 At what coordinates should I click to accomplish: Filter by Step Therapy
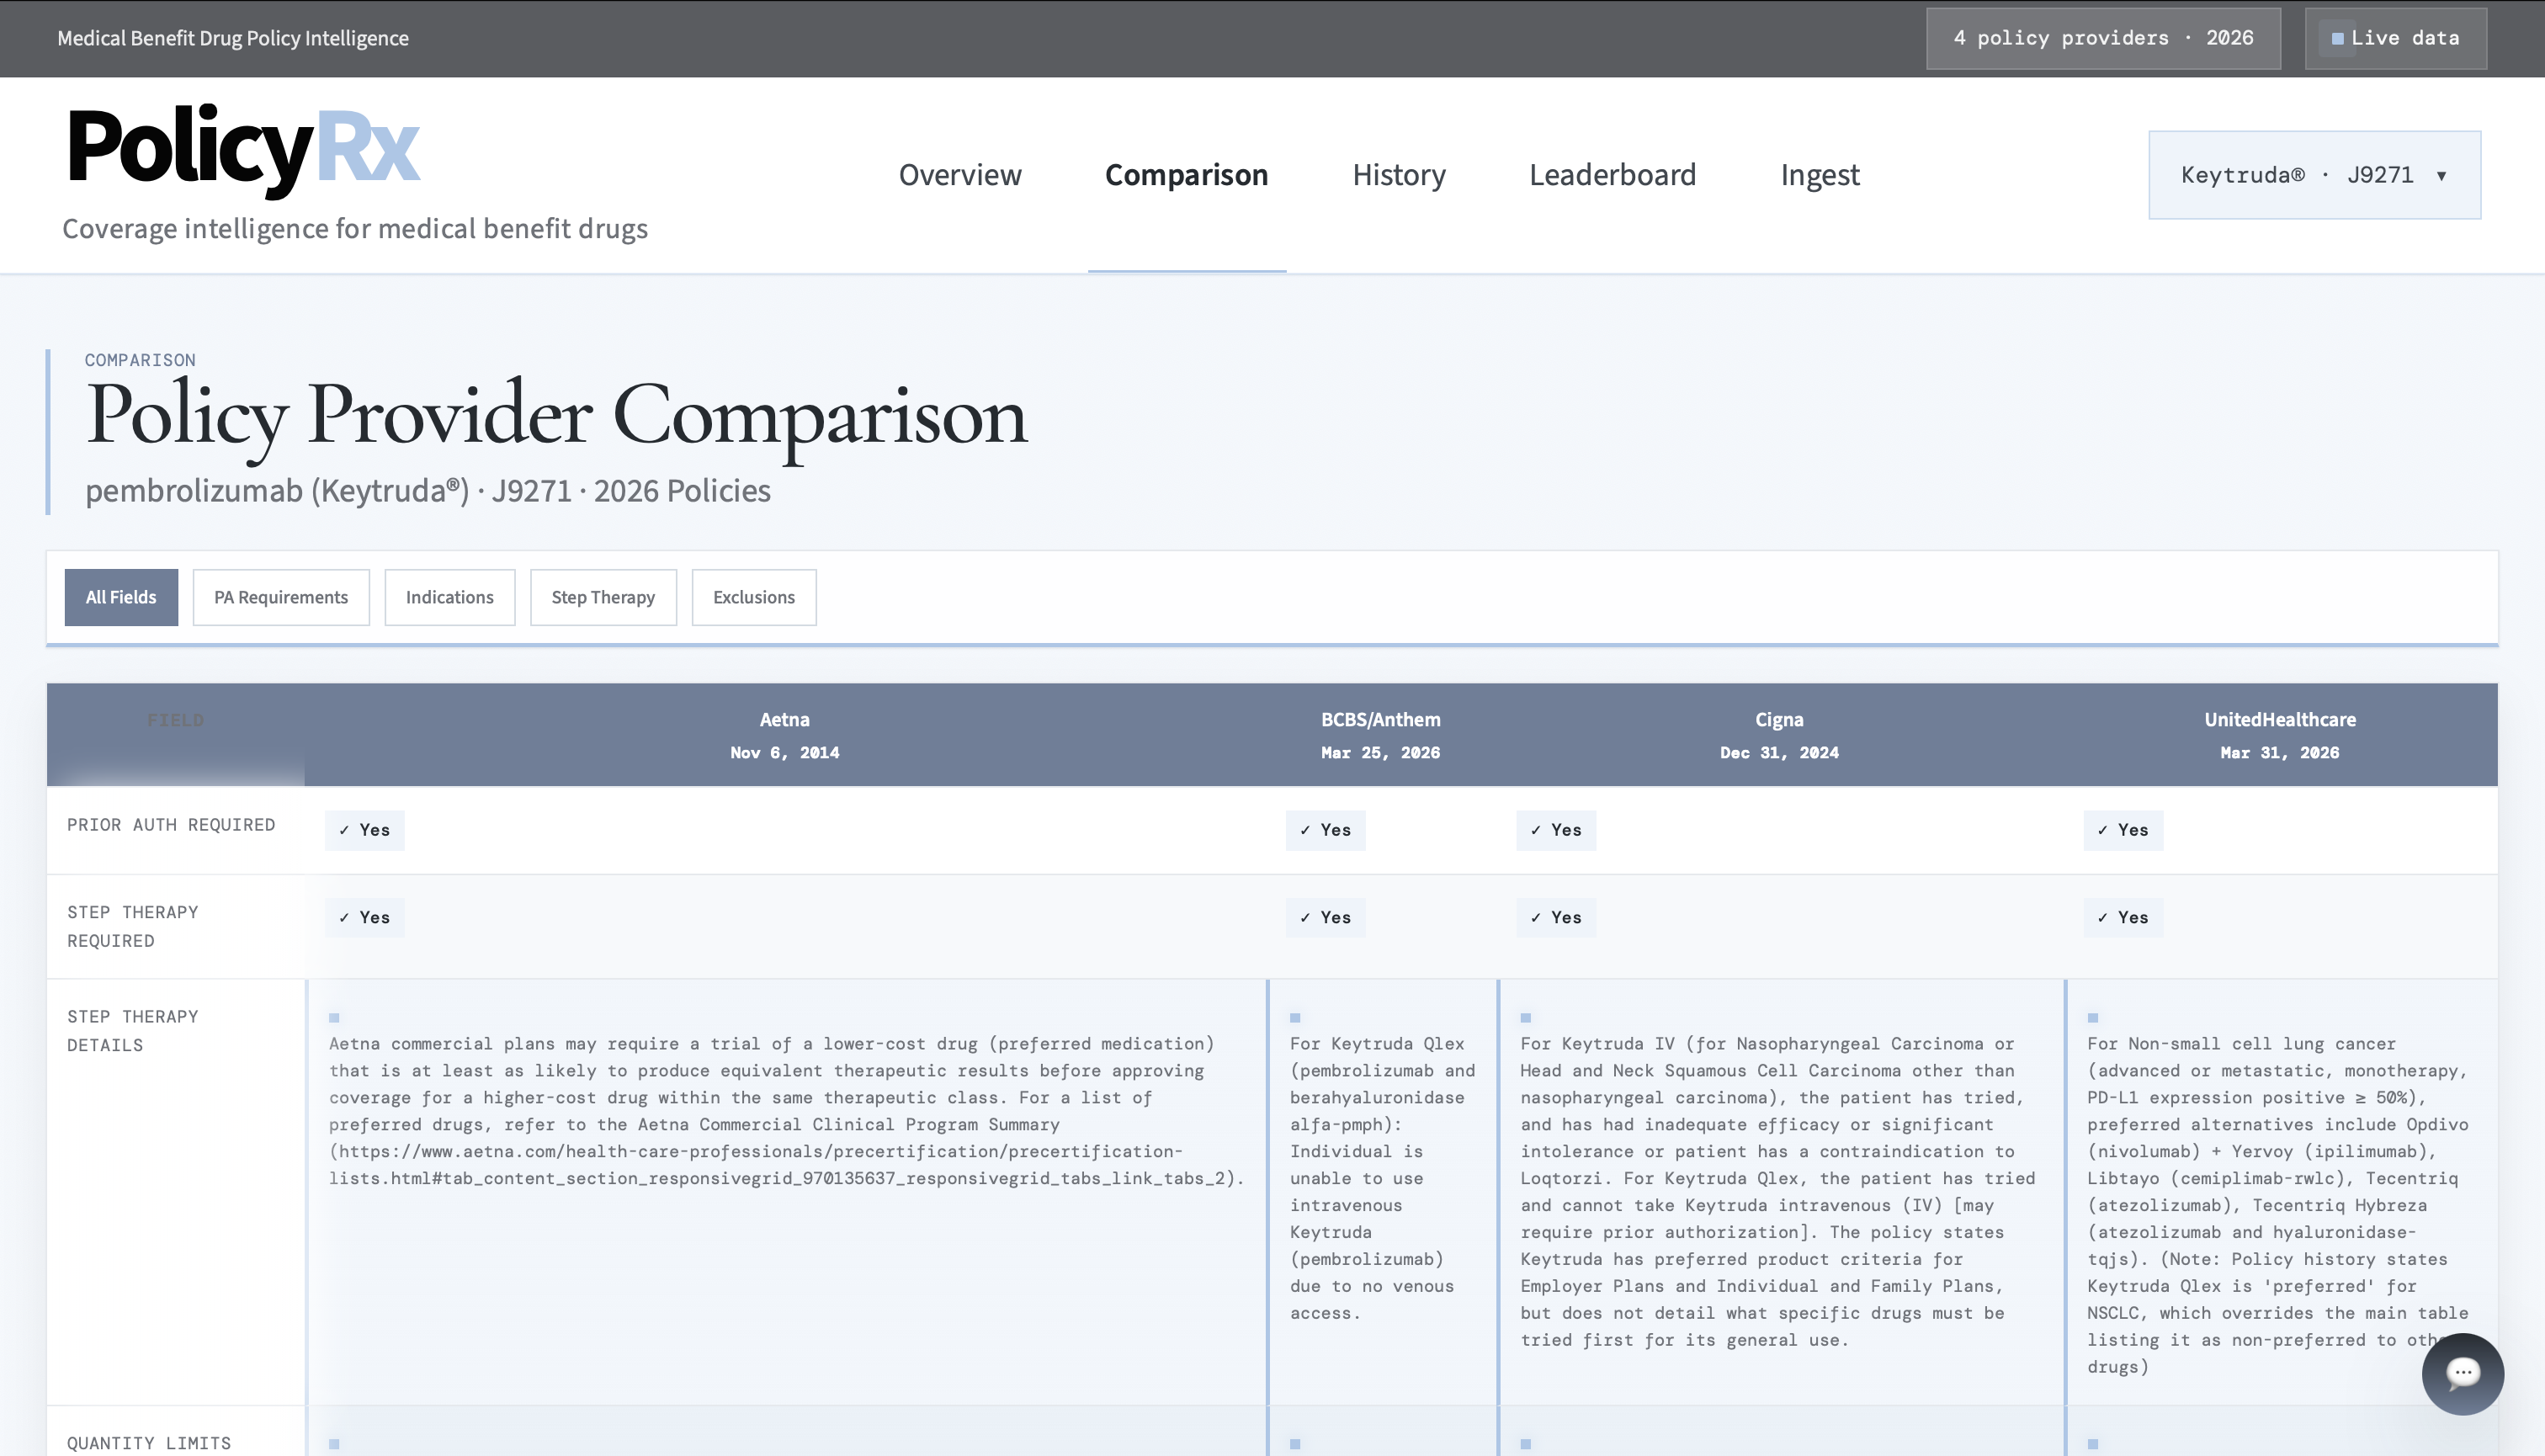tap(603, 597)
